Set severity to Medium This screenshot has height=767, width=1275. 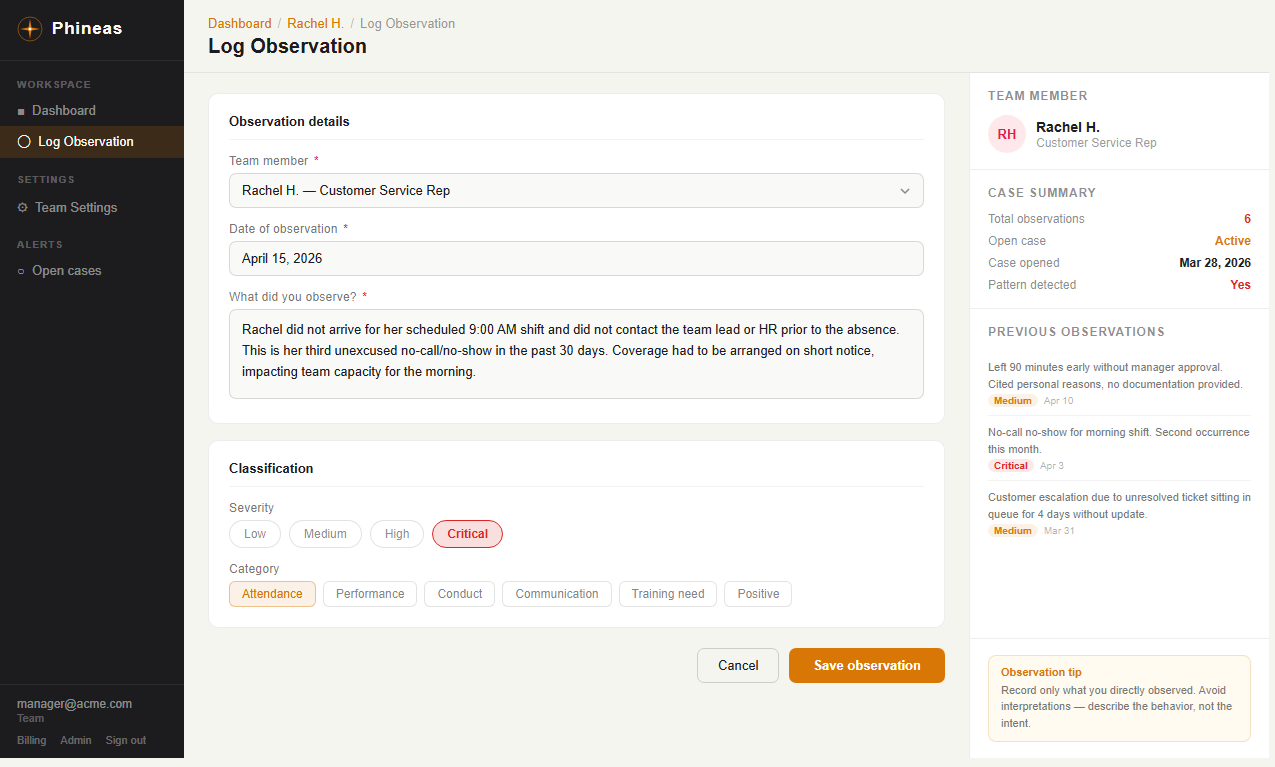325,534
